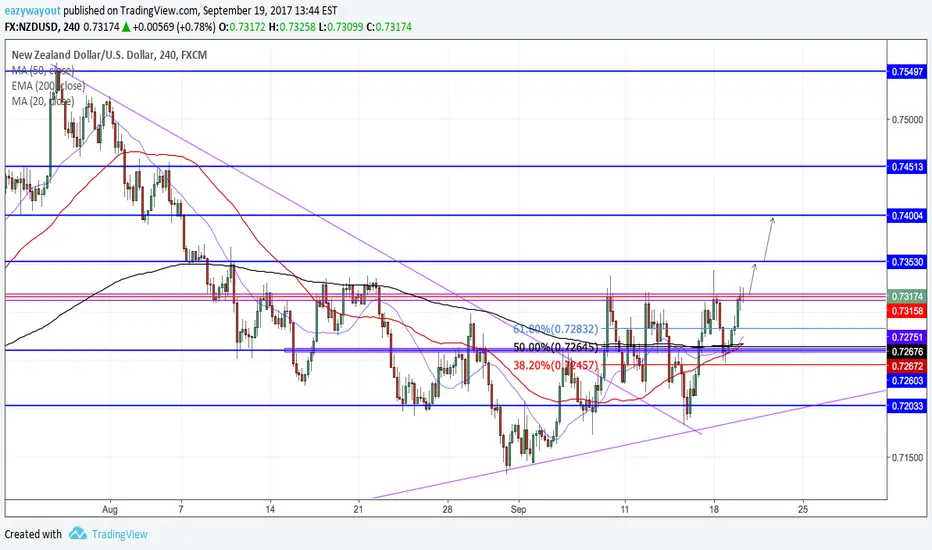Click the EMA (200, close) indicator label
The height and width of the screenshot is (550, 932).
(48, 86)
